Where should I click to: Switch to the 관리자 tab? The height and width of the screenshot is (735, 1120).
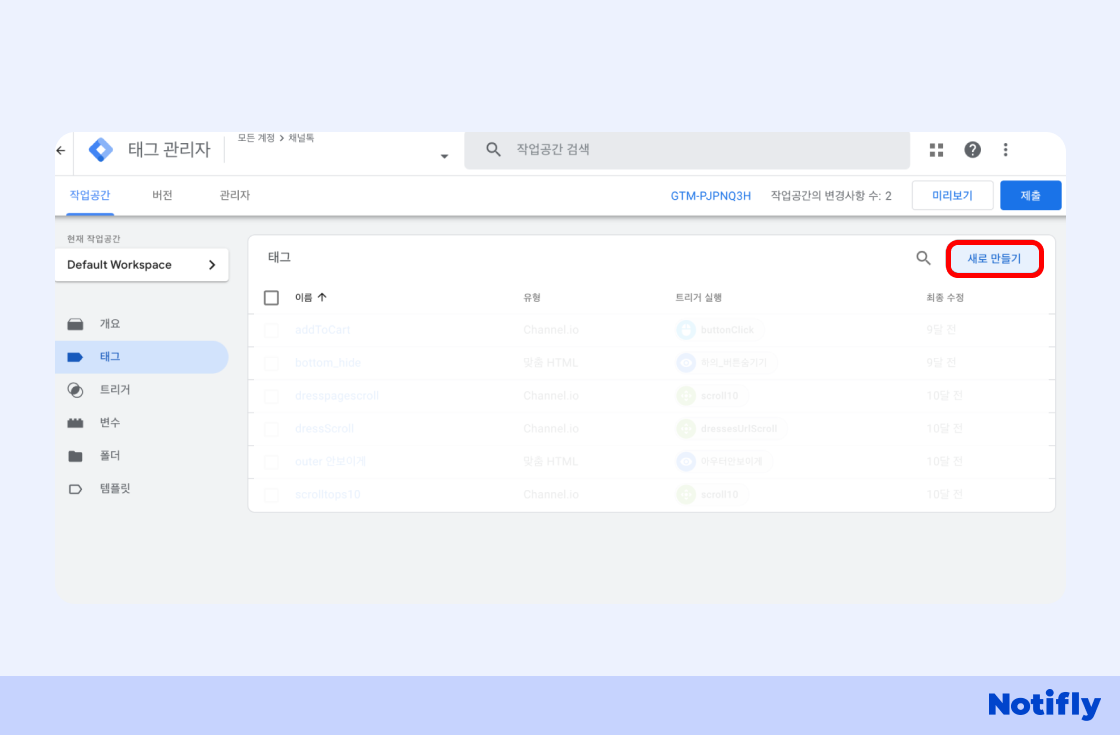234,195
